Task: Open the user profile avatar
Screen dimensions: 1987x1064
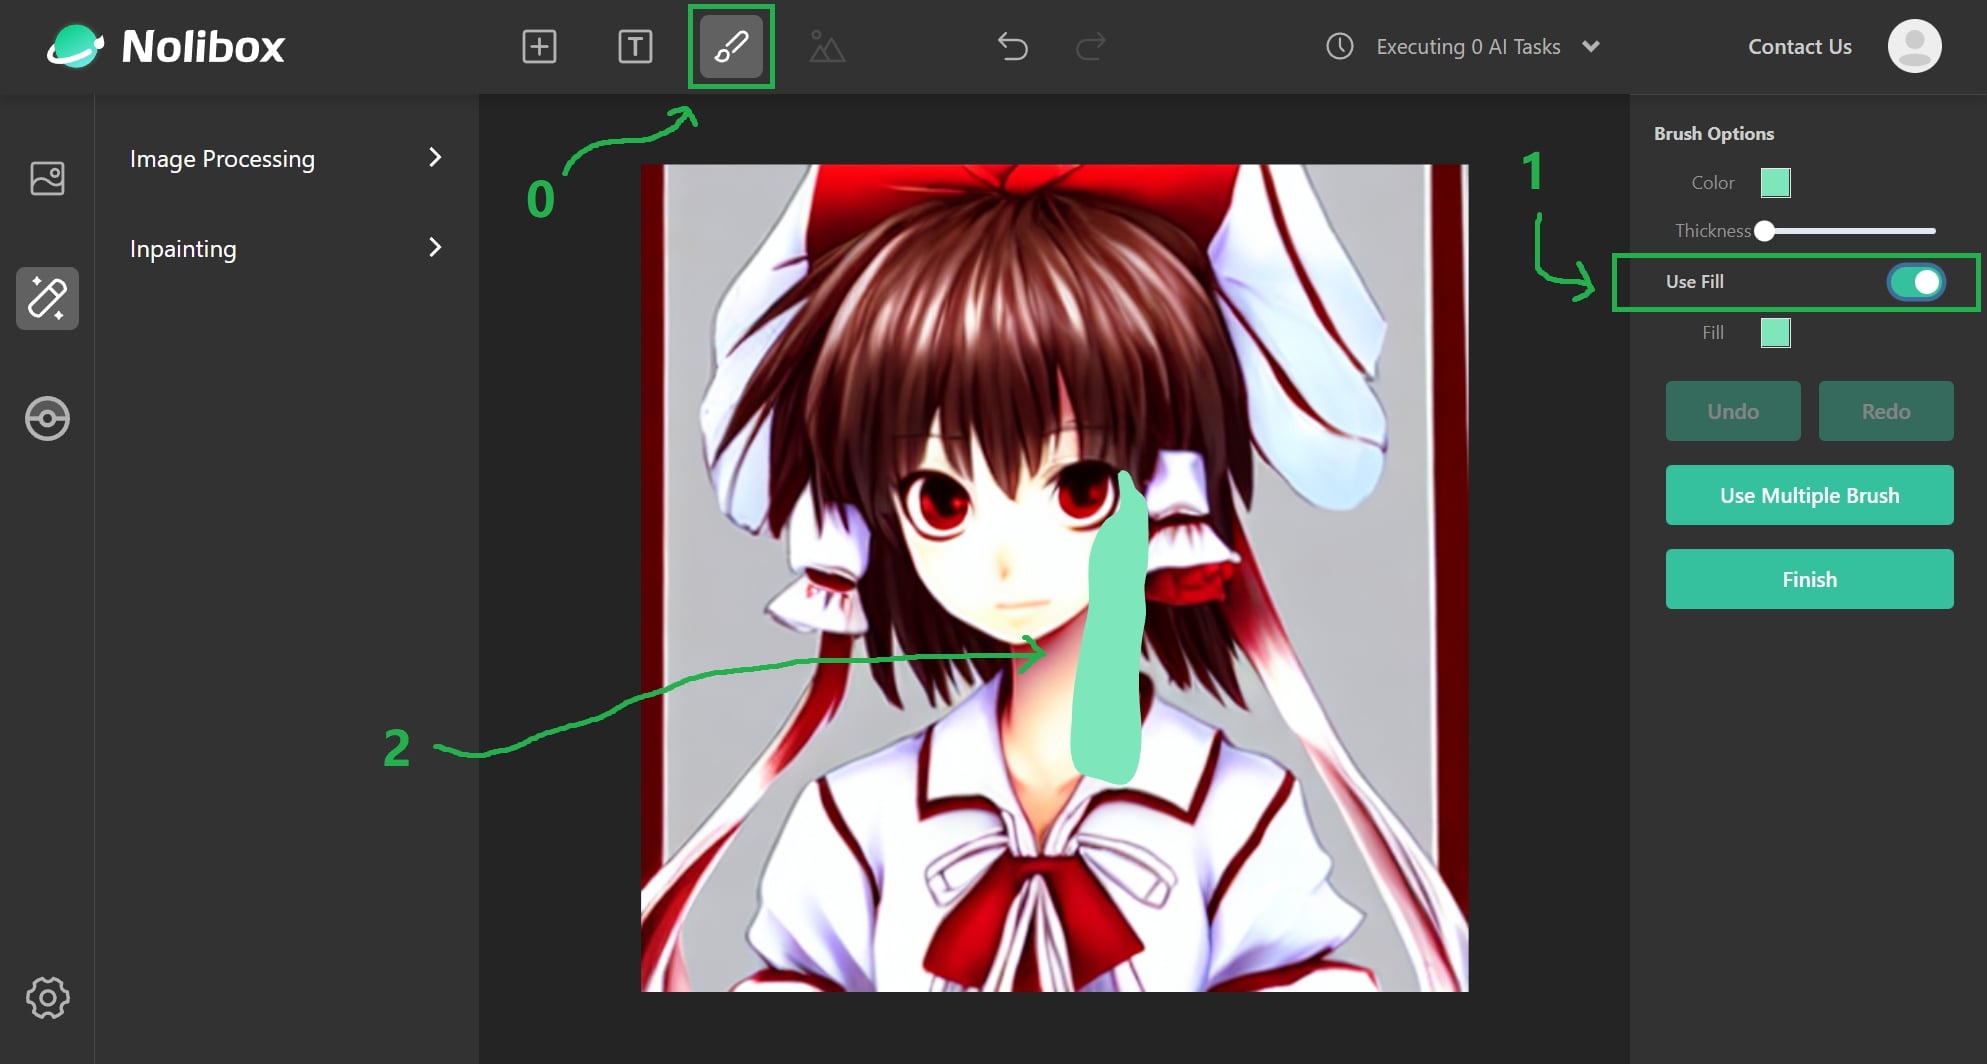Action: point(1914,46)
